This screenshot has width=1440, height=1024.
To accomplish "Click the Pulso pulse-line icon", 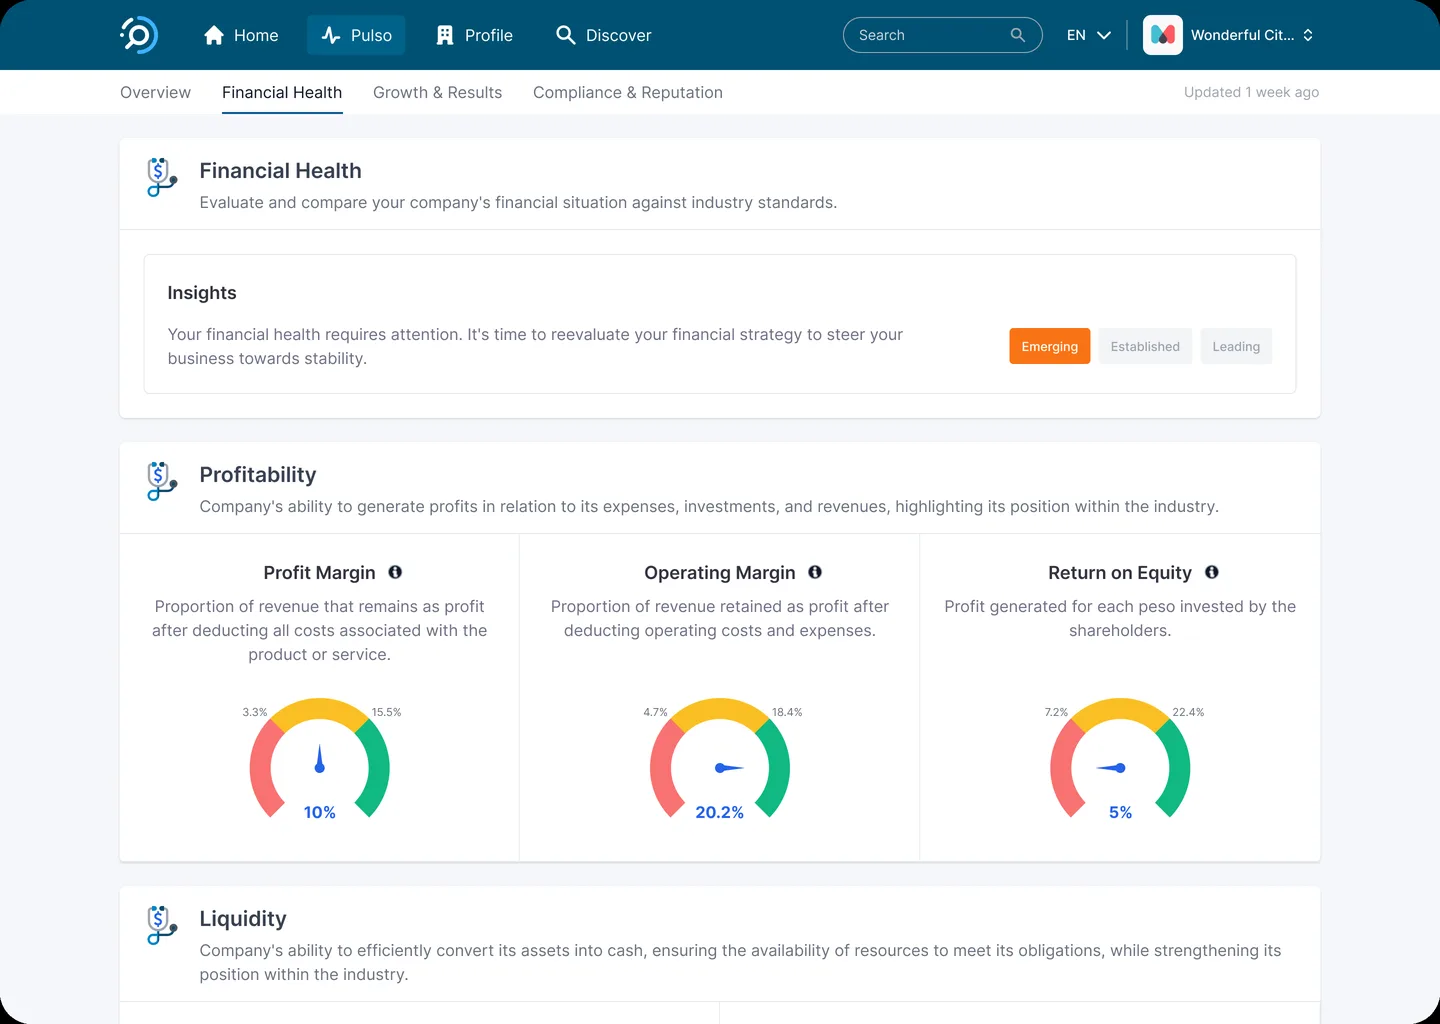I will click(331, 35).
